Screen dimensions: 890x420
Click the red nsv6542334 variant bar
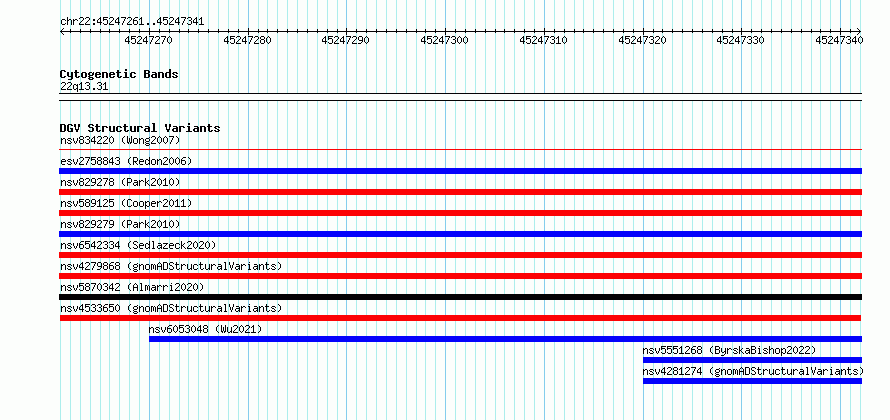(x=460, y=255)
